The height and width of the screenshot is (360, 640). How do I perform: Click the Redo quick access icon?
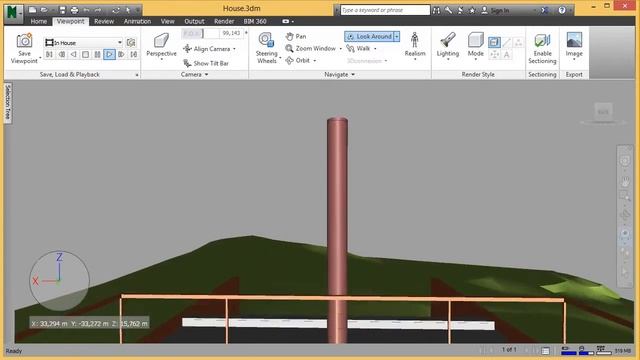pos(98,10)
